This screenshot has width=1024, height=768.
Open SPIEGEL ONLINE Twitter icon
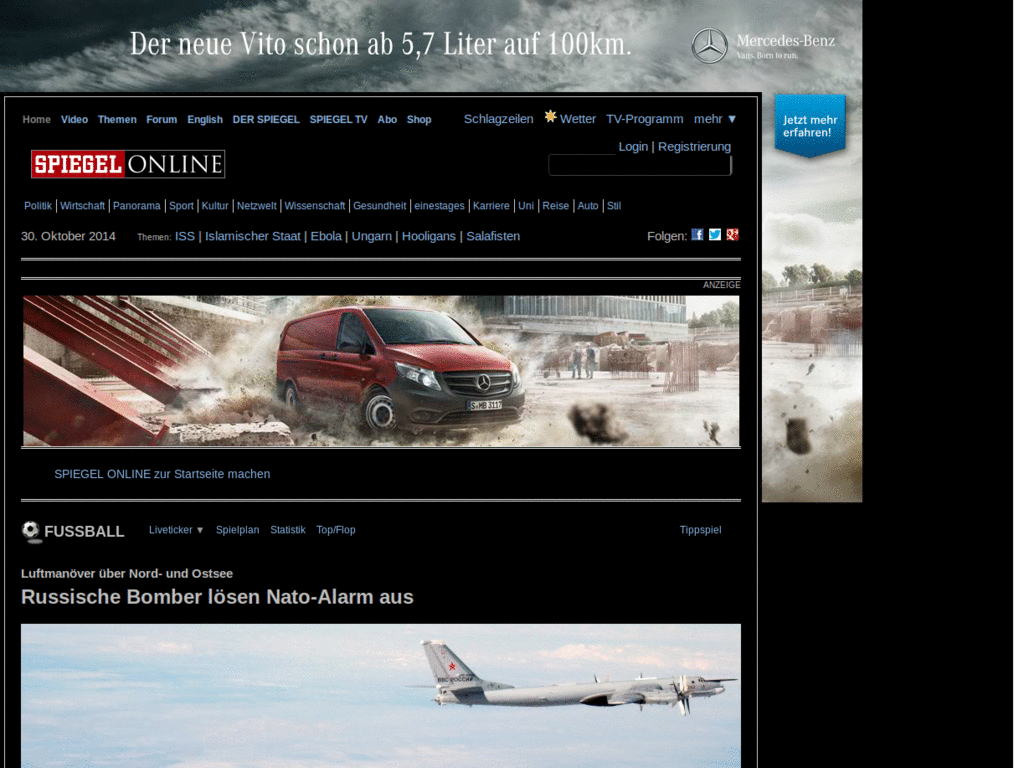715,234
